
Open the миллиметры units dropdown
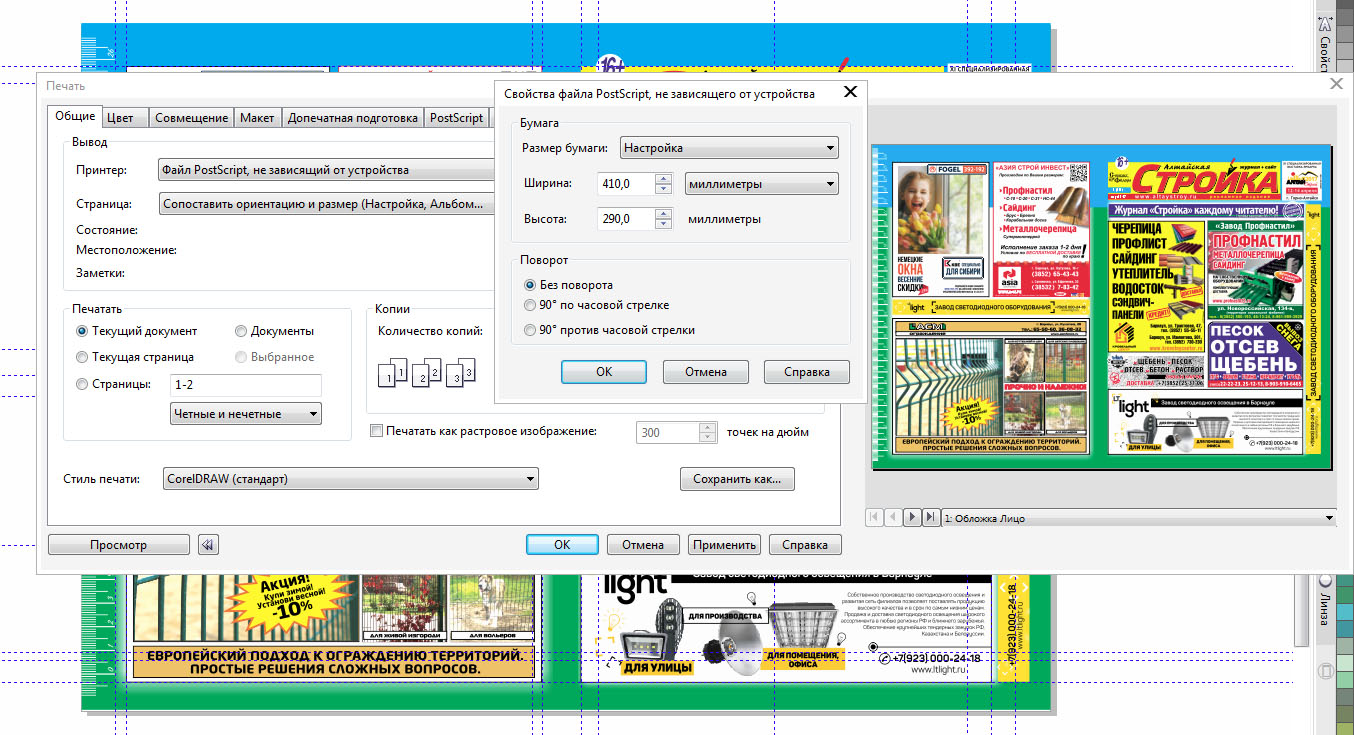pyautogui.click(x=761, y=184)
